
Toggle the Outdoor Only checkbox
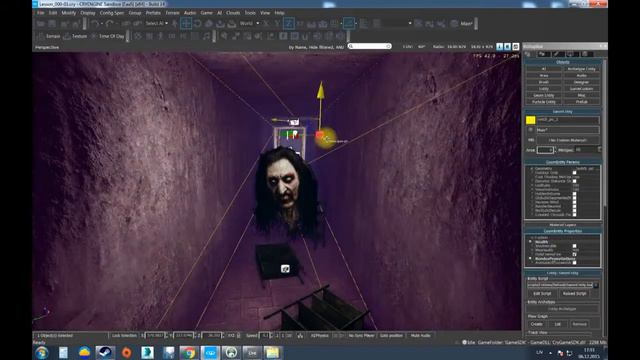(574, 173)
